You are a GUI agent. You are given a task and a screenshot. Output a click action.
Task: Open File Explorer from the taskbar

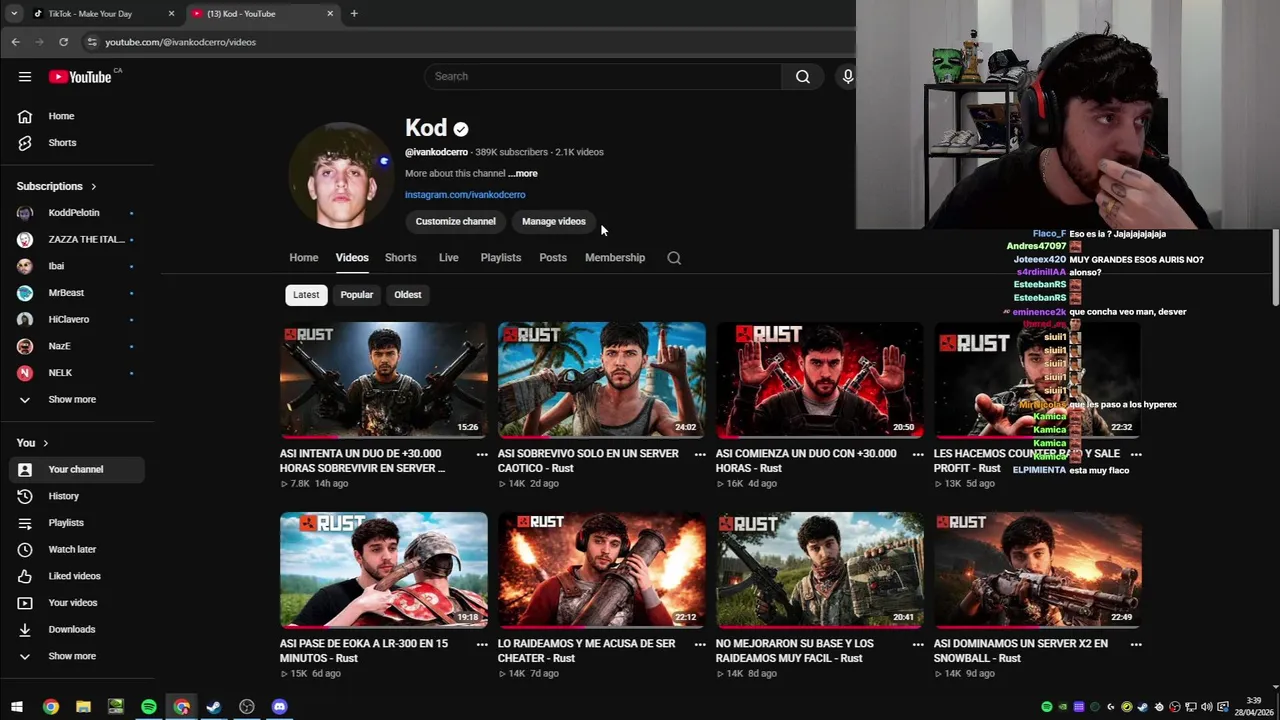point(83,707)
